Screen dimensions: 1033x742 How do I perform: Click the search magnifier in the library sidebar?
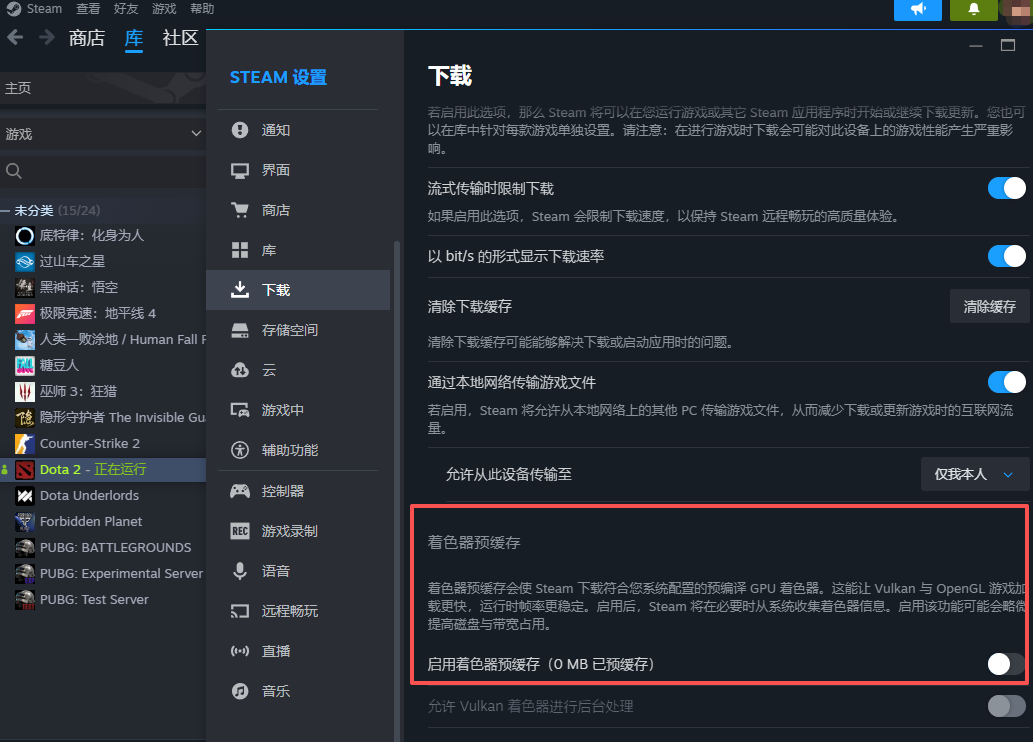click(14, 171)
